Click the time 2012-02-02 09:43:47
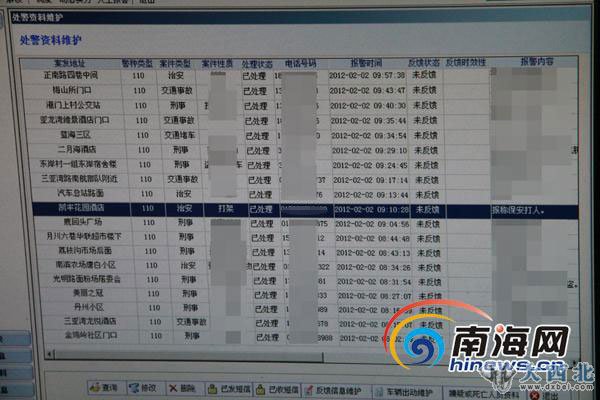This screenshot has width=600, height=400. (367, 91)
